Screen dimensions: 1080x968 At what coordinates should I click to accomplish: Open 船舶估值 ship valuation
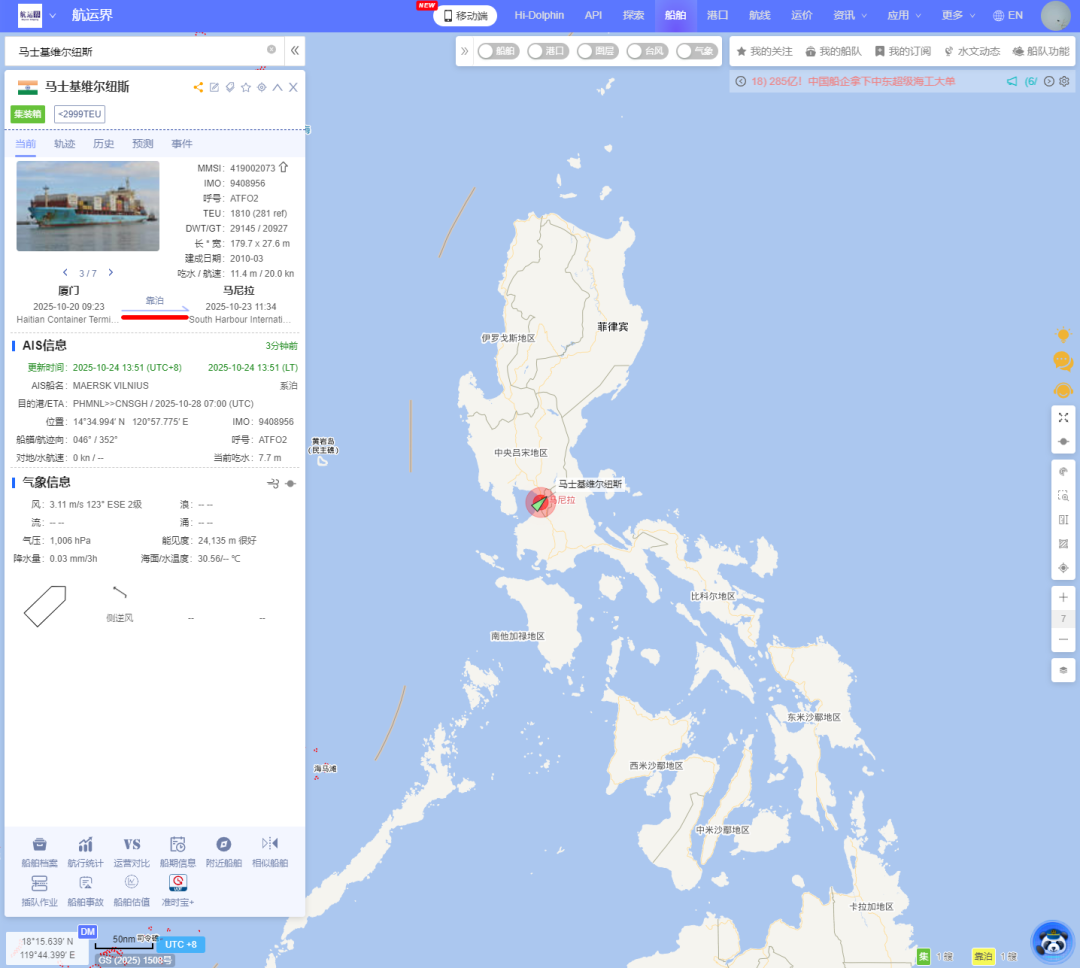(x=132, y=890)
